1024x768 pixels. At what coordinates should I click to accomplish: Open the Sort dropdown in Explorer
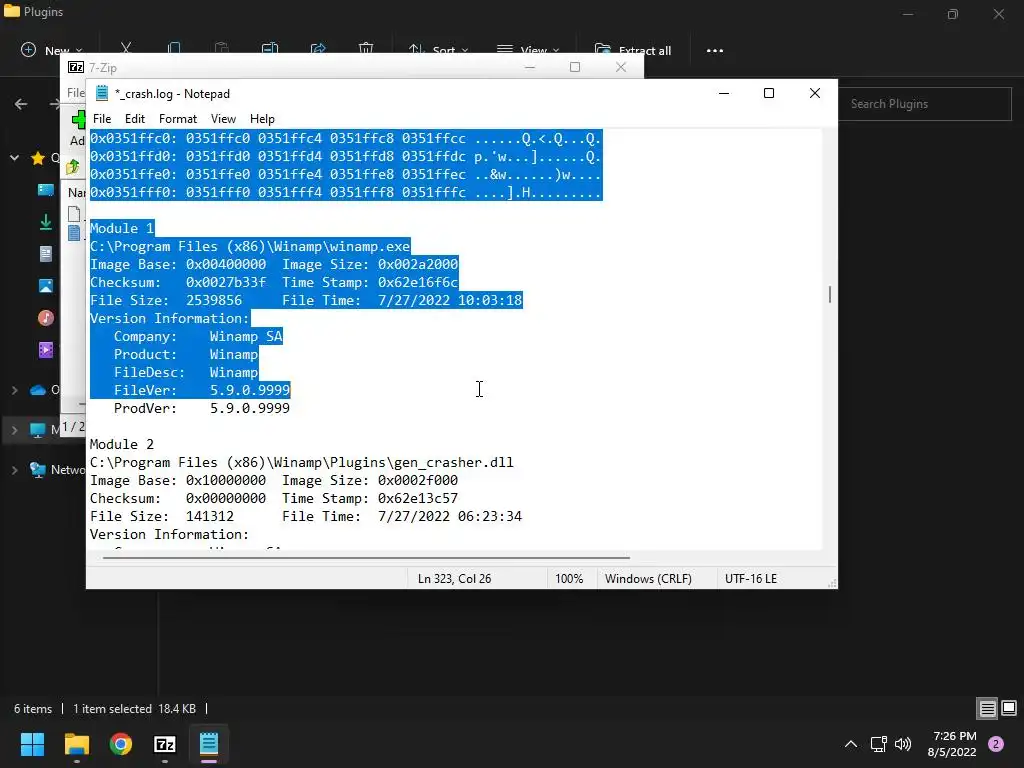click(x=438, y=50)
